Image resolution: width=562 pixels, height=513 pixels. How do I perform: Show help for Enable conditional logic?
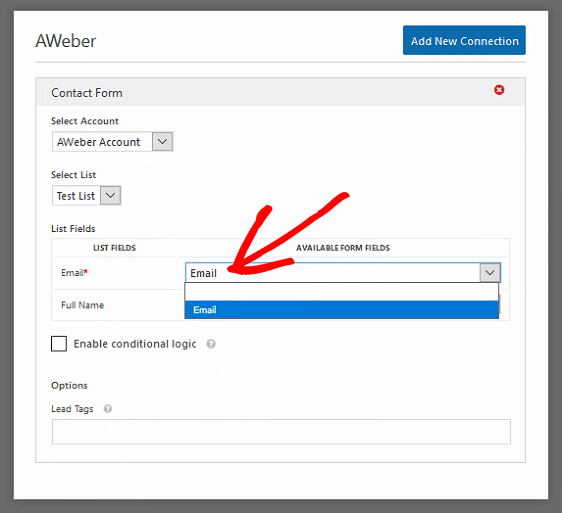[x=211, y=344]
